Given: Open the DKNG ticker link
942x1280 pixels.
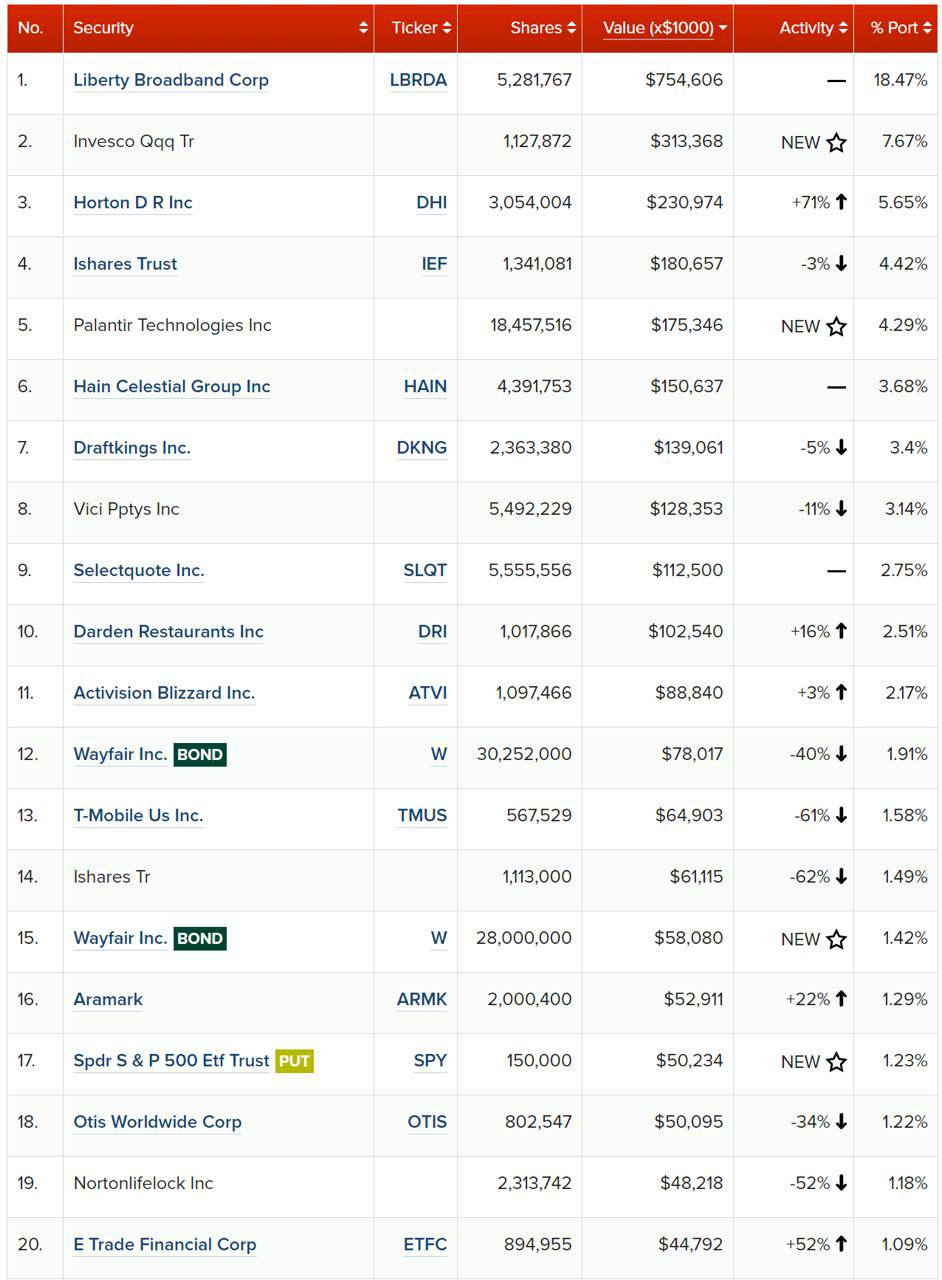Looking at the screenshot, I should [422, 448].
